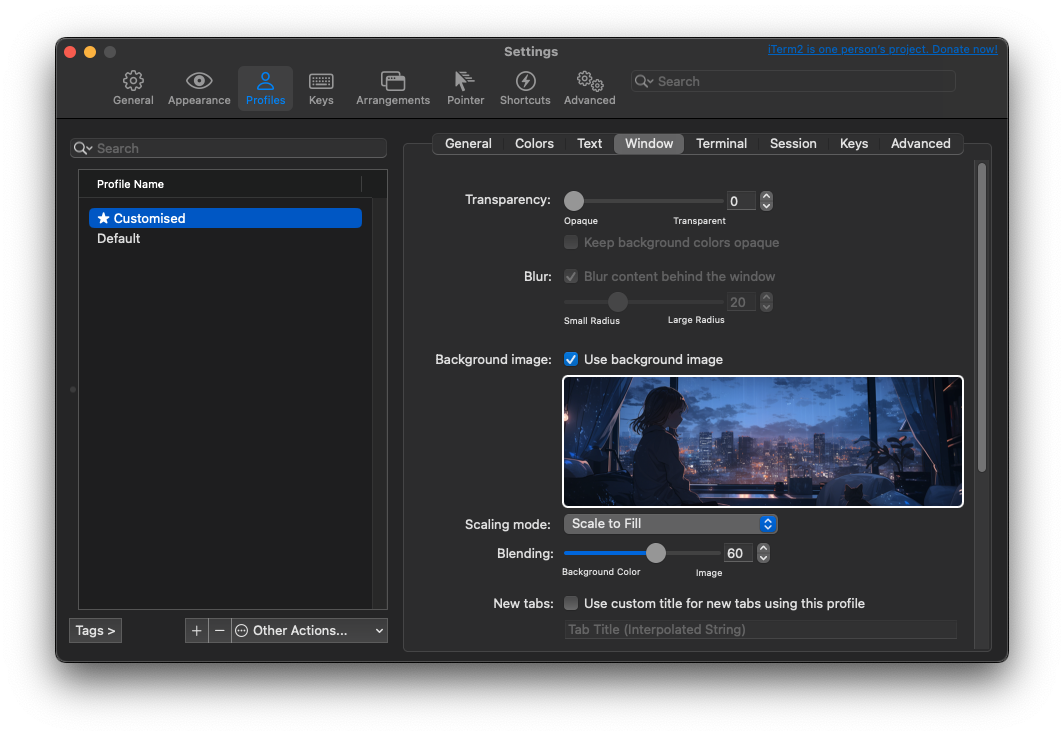Switch to the Terminal tab

[x=721, y=143]
